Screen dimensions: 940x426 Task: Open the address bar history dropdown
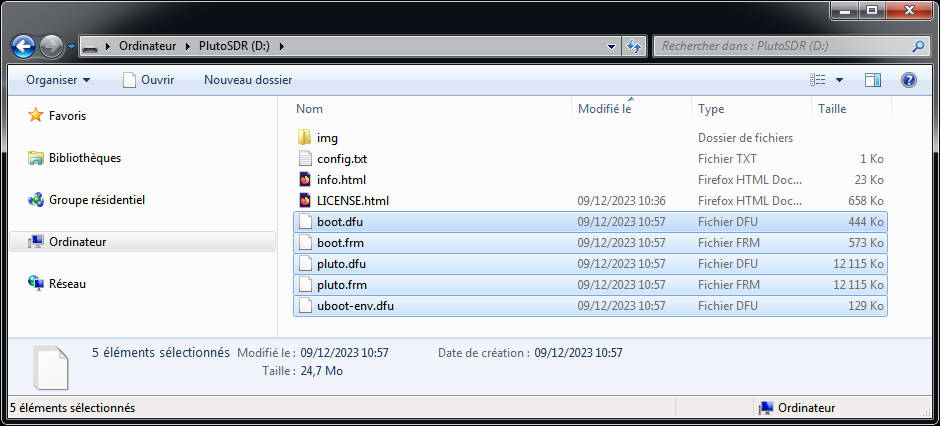pyautogui.click(x=612, y=46)
